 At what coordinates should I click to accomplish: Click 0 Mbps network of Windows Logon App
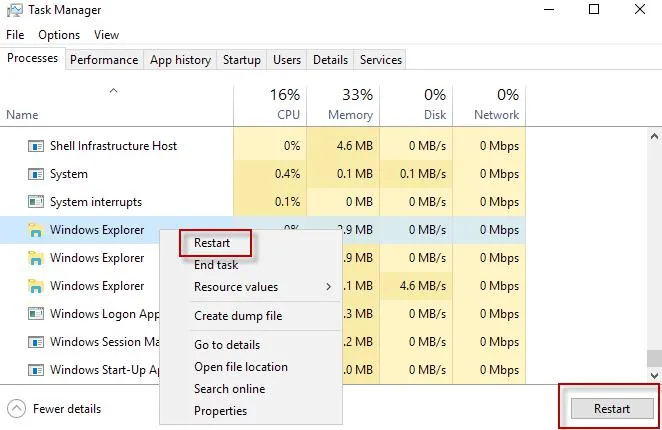[499, 314]
